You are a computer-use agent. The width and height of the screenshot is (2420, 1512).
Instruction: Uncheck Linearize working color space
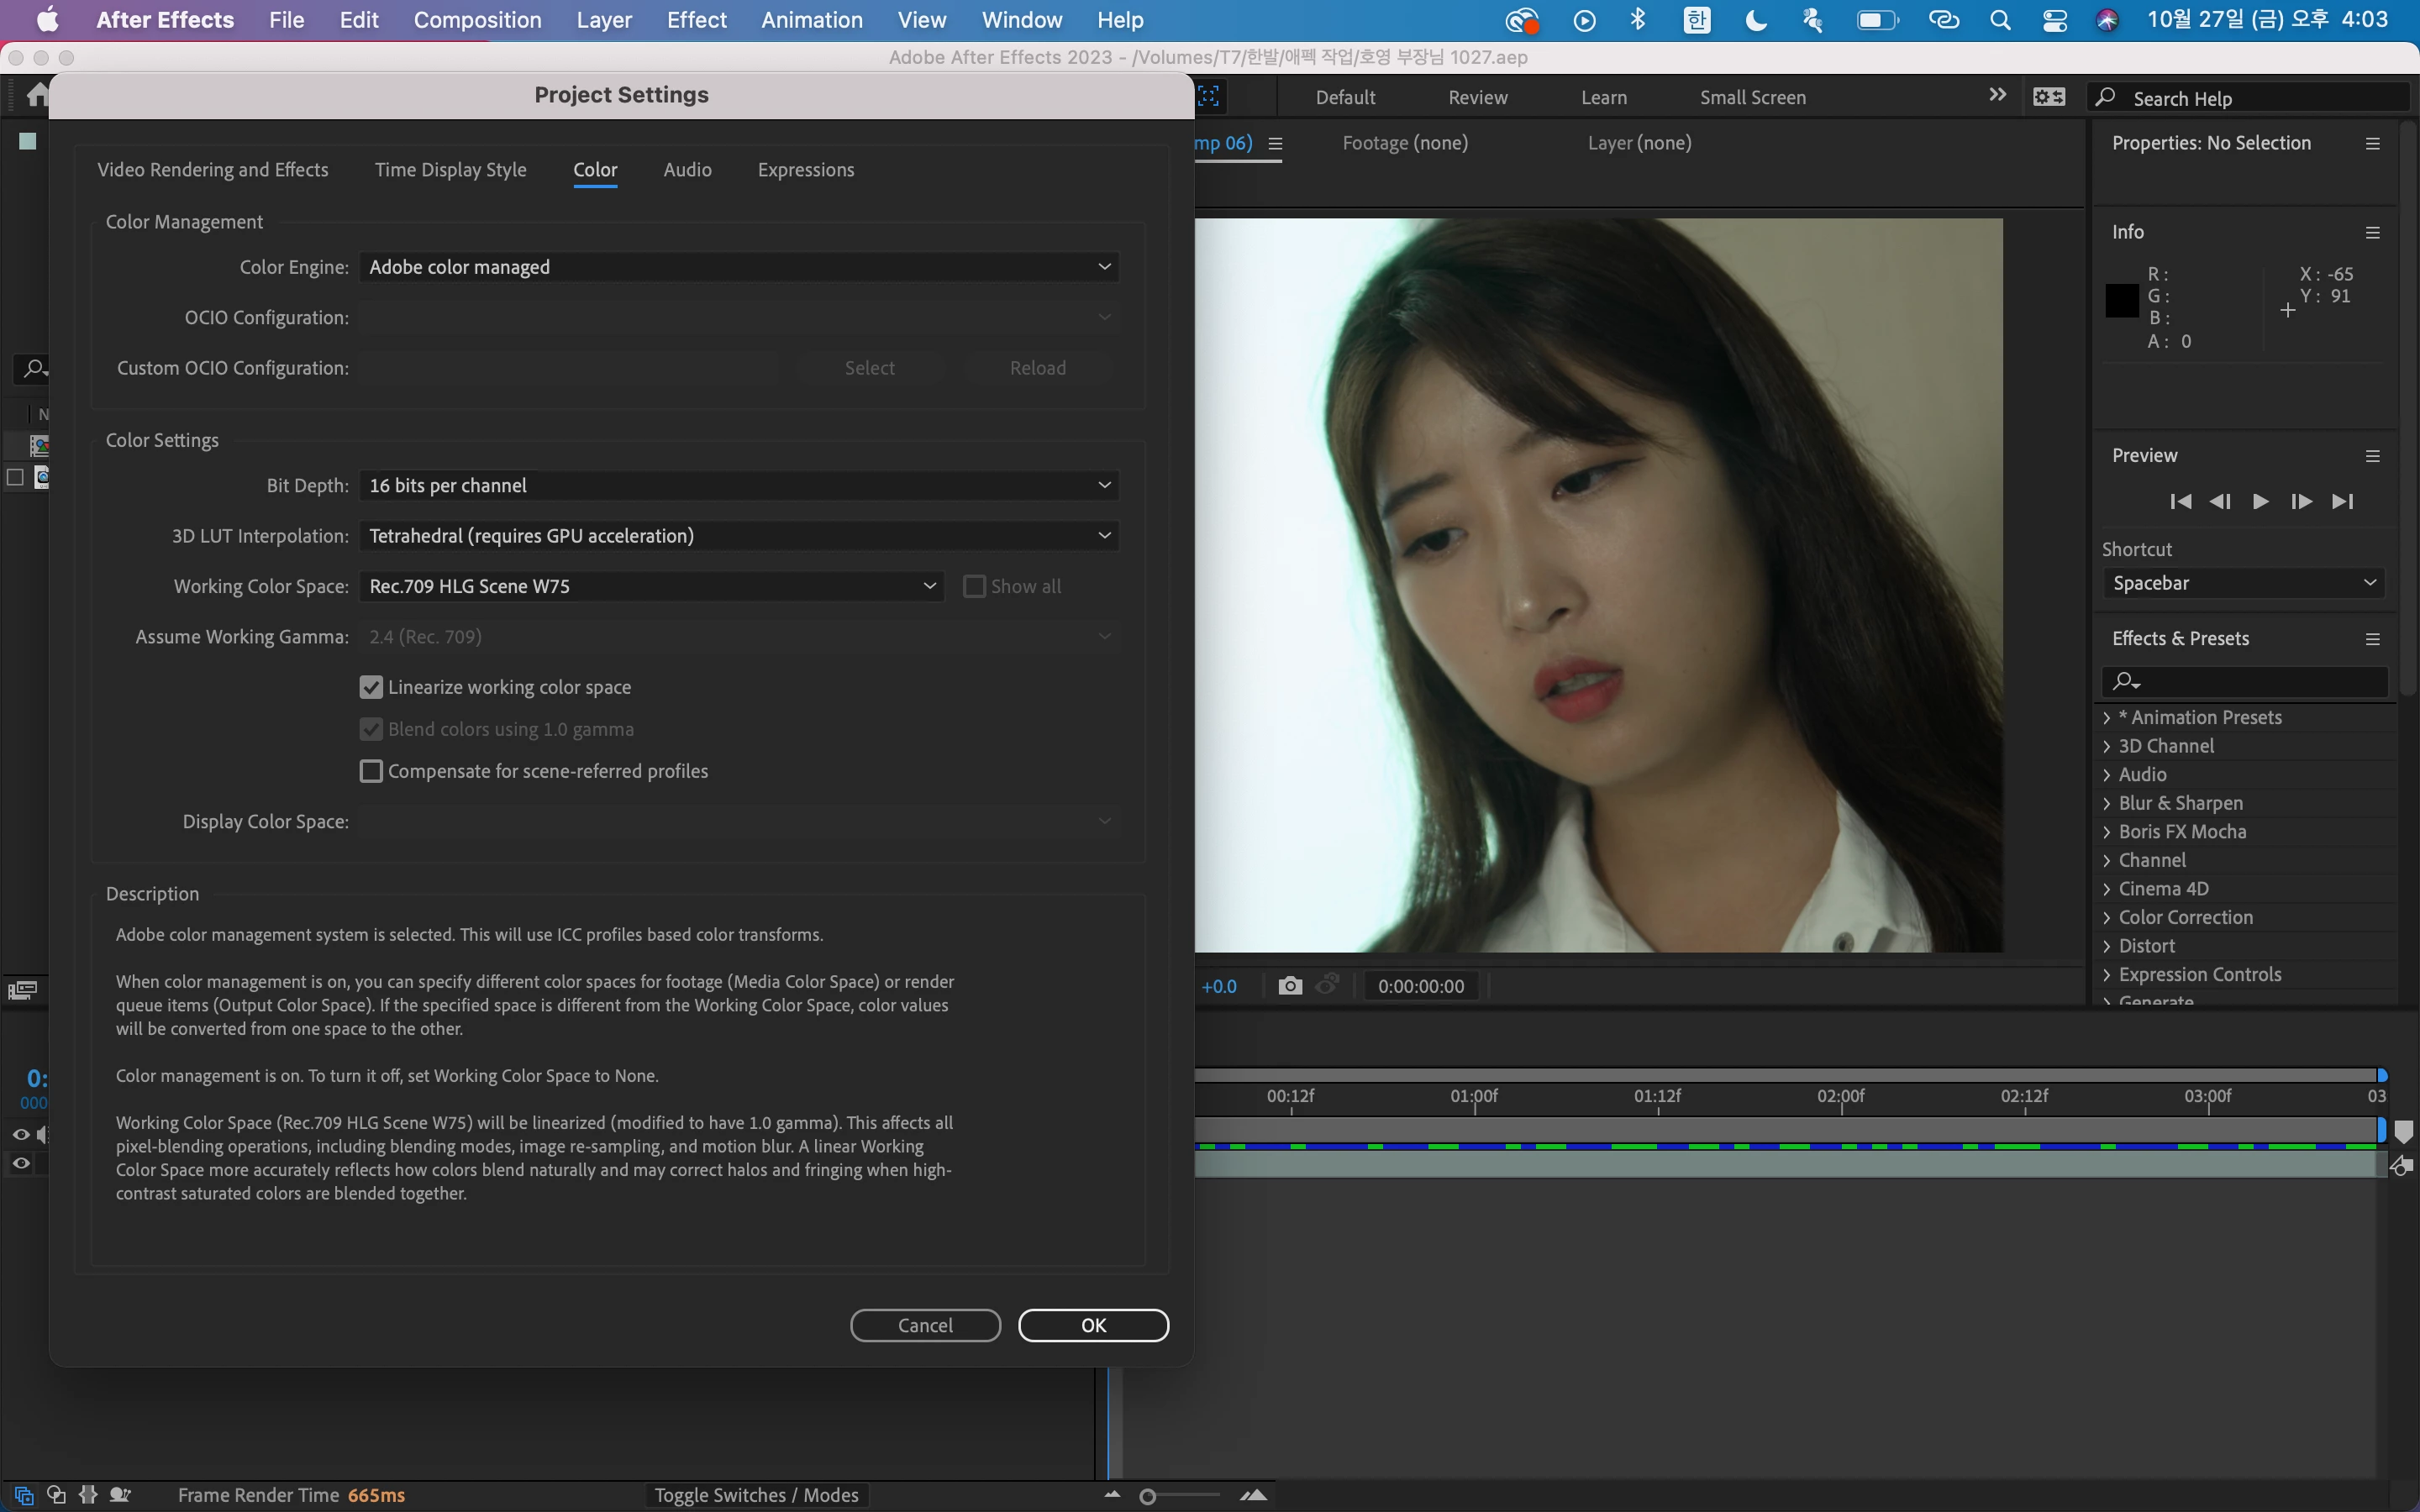point(371,687)
